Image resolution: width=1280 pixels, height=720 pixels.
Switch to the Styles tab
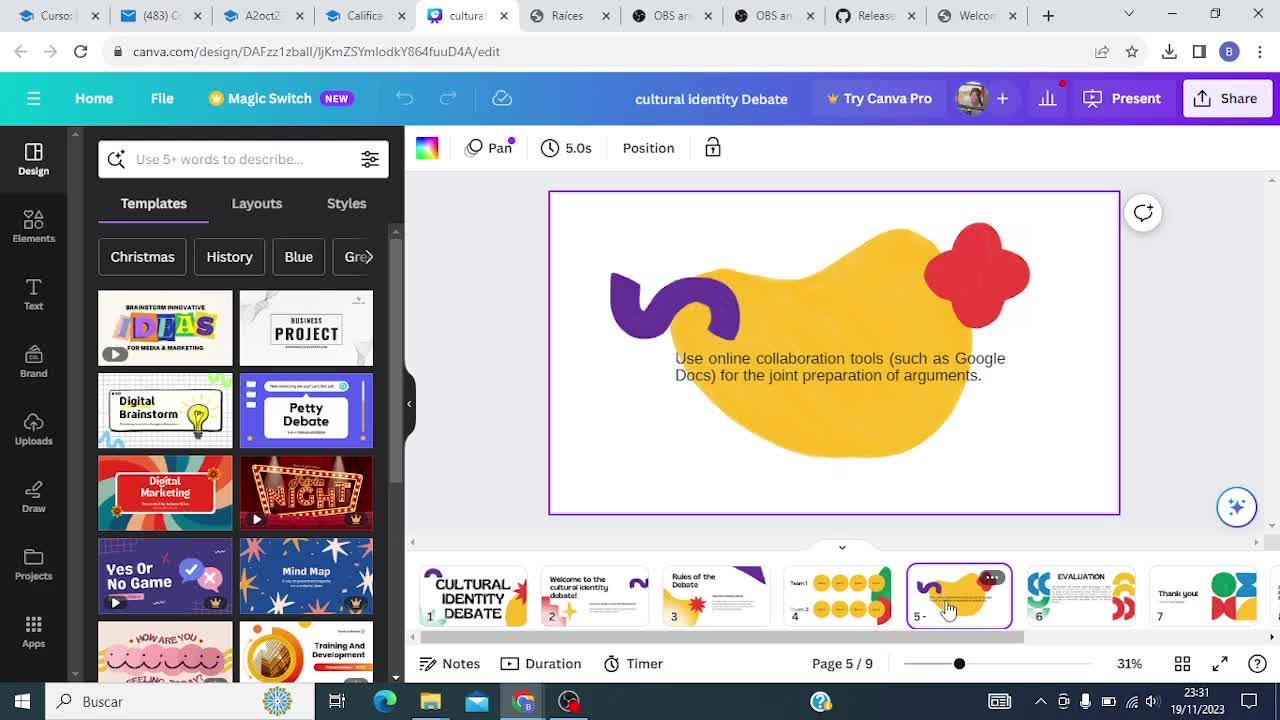pos(347,203)
